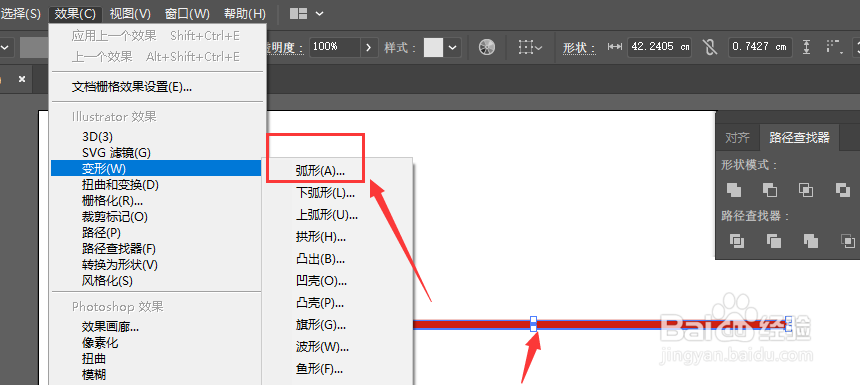The image size is (860, 385).
Task: Open the 帮助(H) menu
Action: (245, 14)
